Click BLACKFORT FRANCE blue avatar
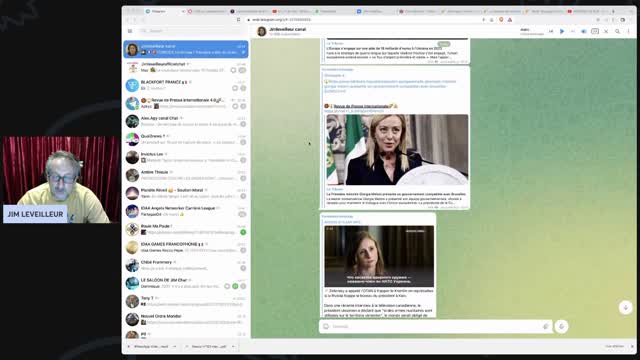This screenshot has width=640, height=360. tap(132, 85)
